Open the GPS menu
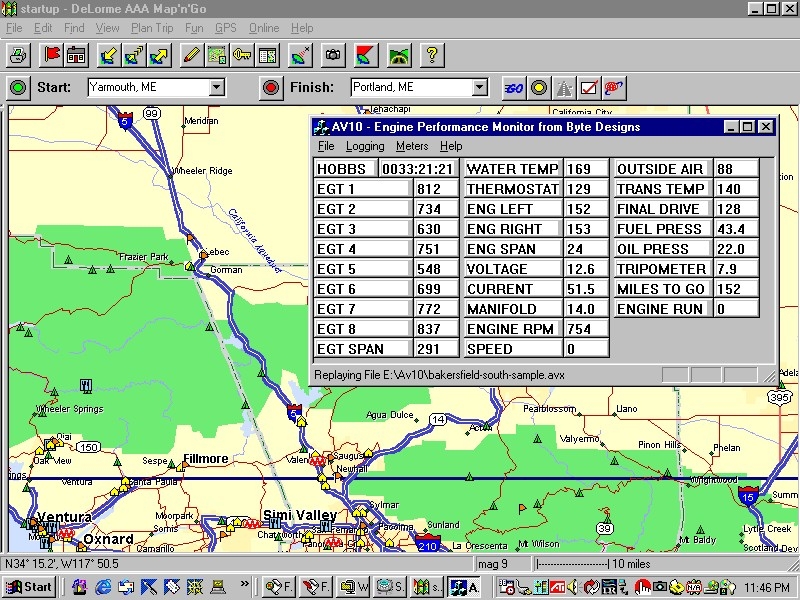This screenshot has height=600, width=800. [x=226, y=28]
